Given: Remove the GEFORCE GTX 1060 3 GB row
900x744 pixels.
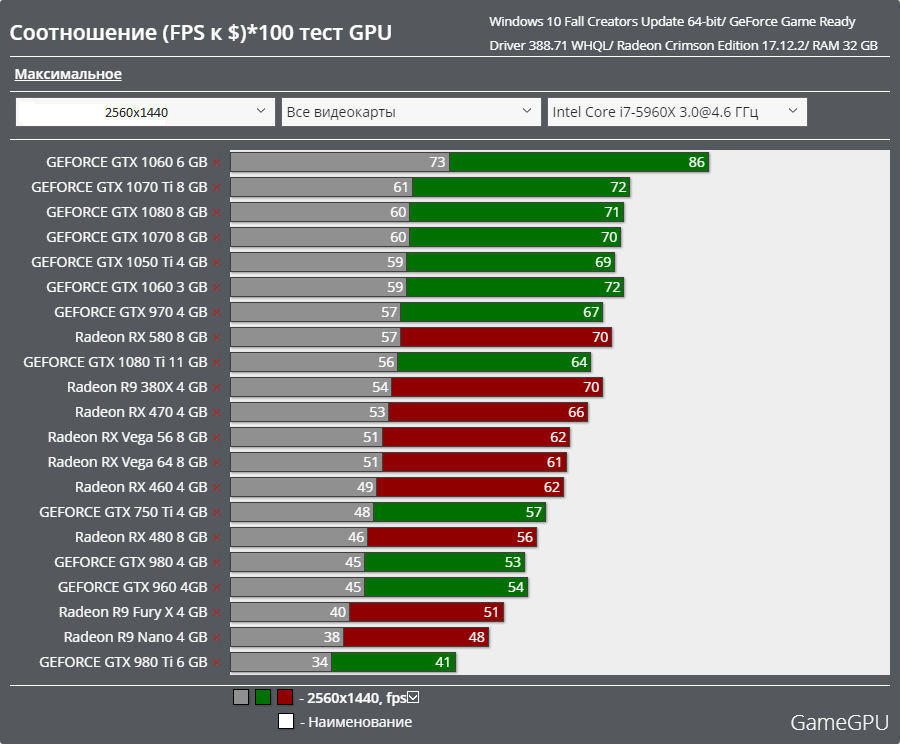Looking at the screenshot, I should 216,288.
